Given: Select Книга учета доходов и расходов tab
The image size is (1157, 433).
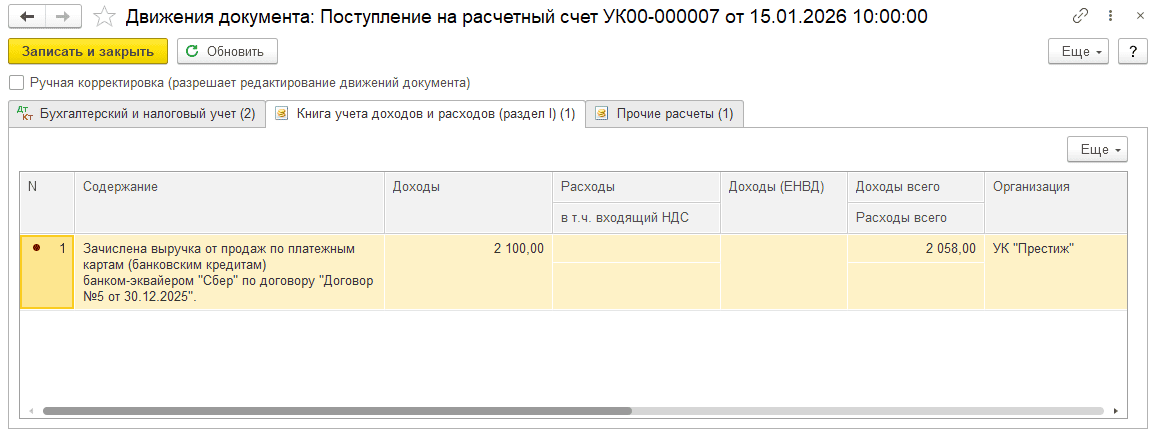Looking at the screenshot, I should tap(425, 114).
